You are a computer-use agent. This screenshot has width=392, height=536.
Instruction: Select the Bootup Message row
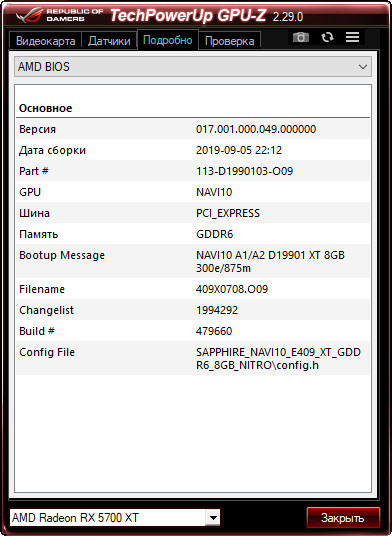point(193,261)
